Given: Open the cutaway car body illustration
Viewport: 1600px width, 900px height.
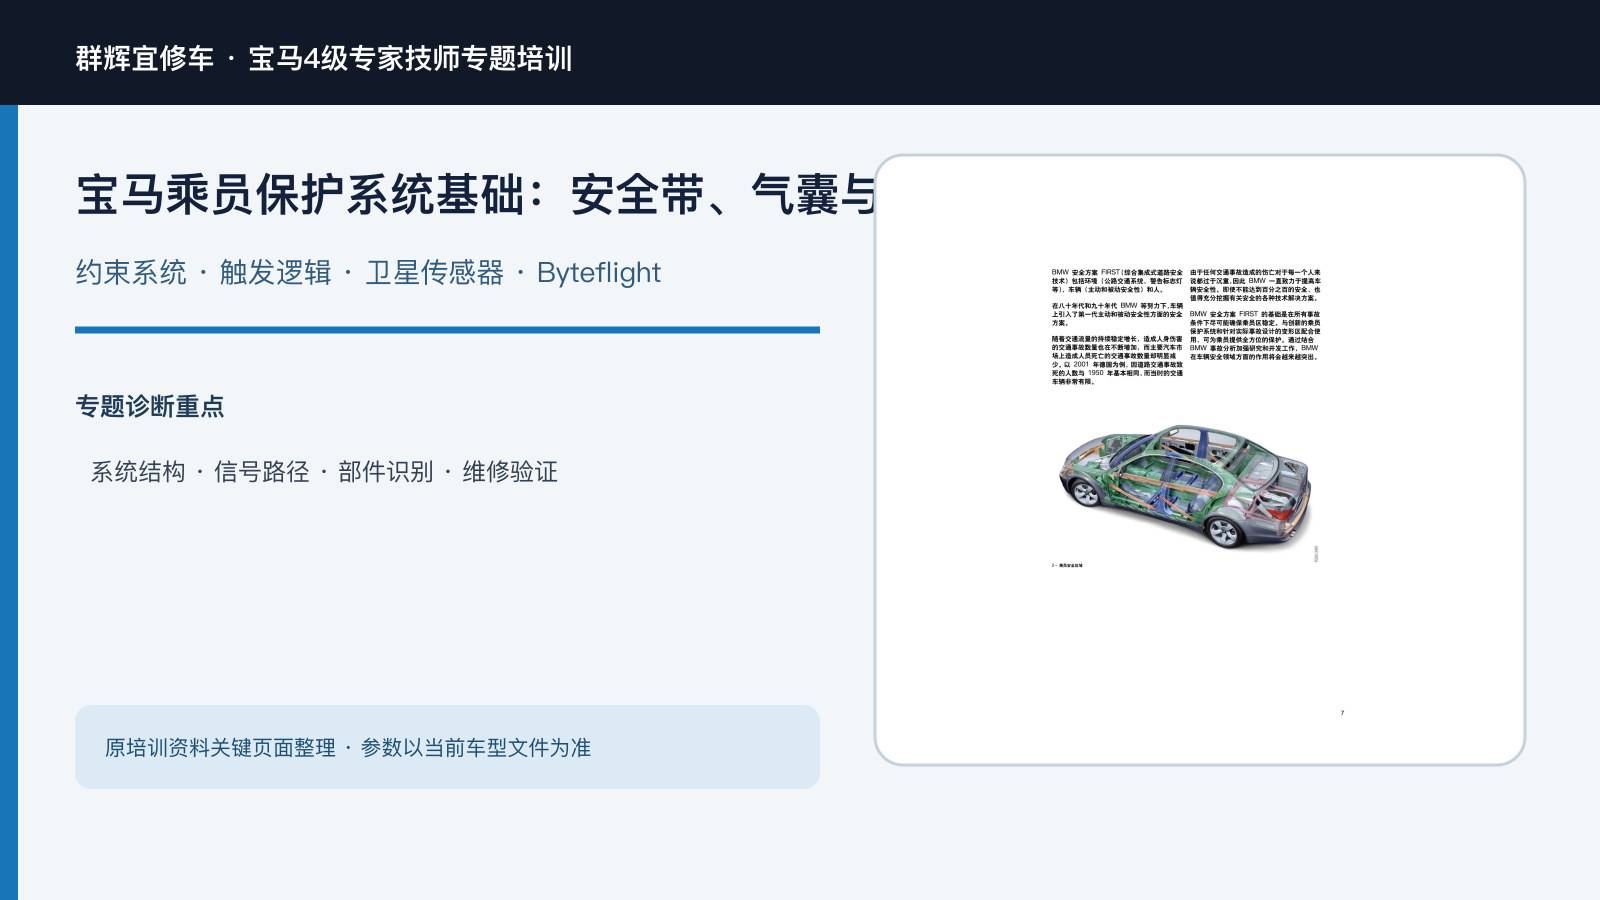Looking at the screenshot, I should (x=1186, y=485).
